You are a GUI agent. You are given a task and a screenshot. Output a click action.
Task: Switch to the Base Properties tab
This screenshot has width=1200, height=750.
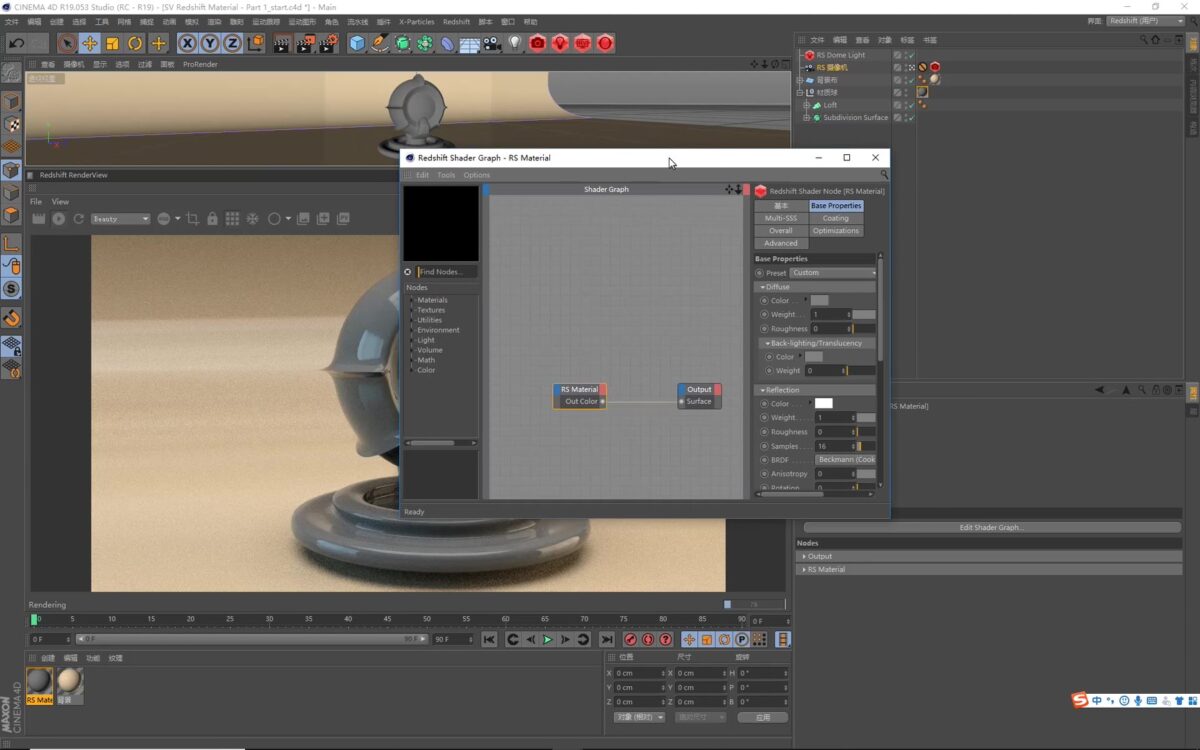pyautogui.click(x=836, y=205)
